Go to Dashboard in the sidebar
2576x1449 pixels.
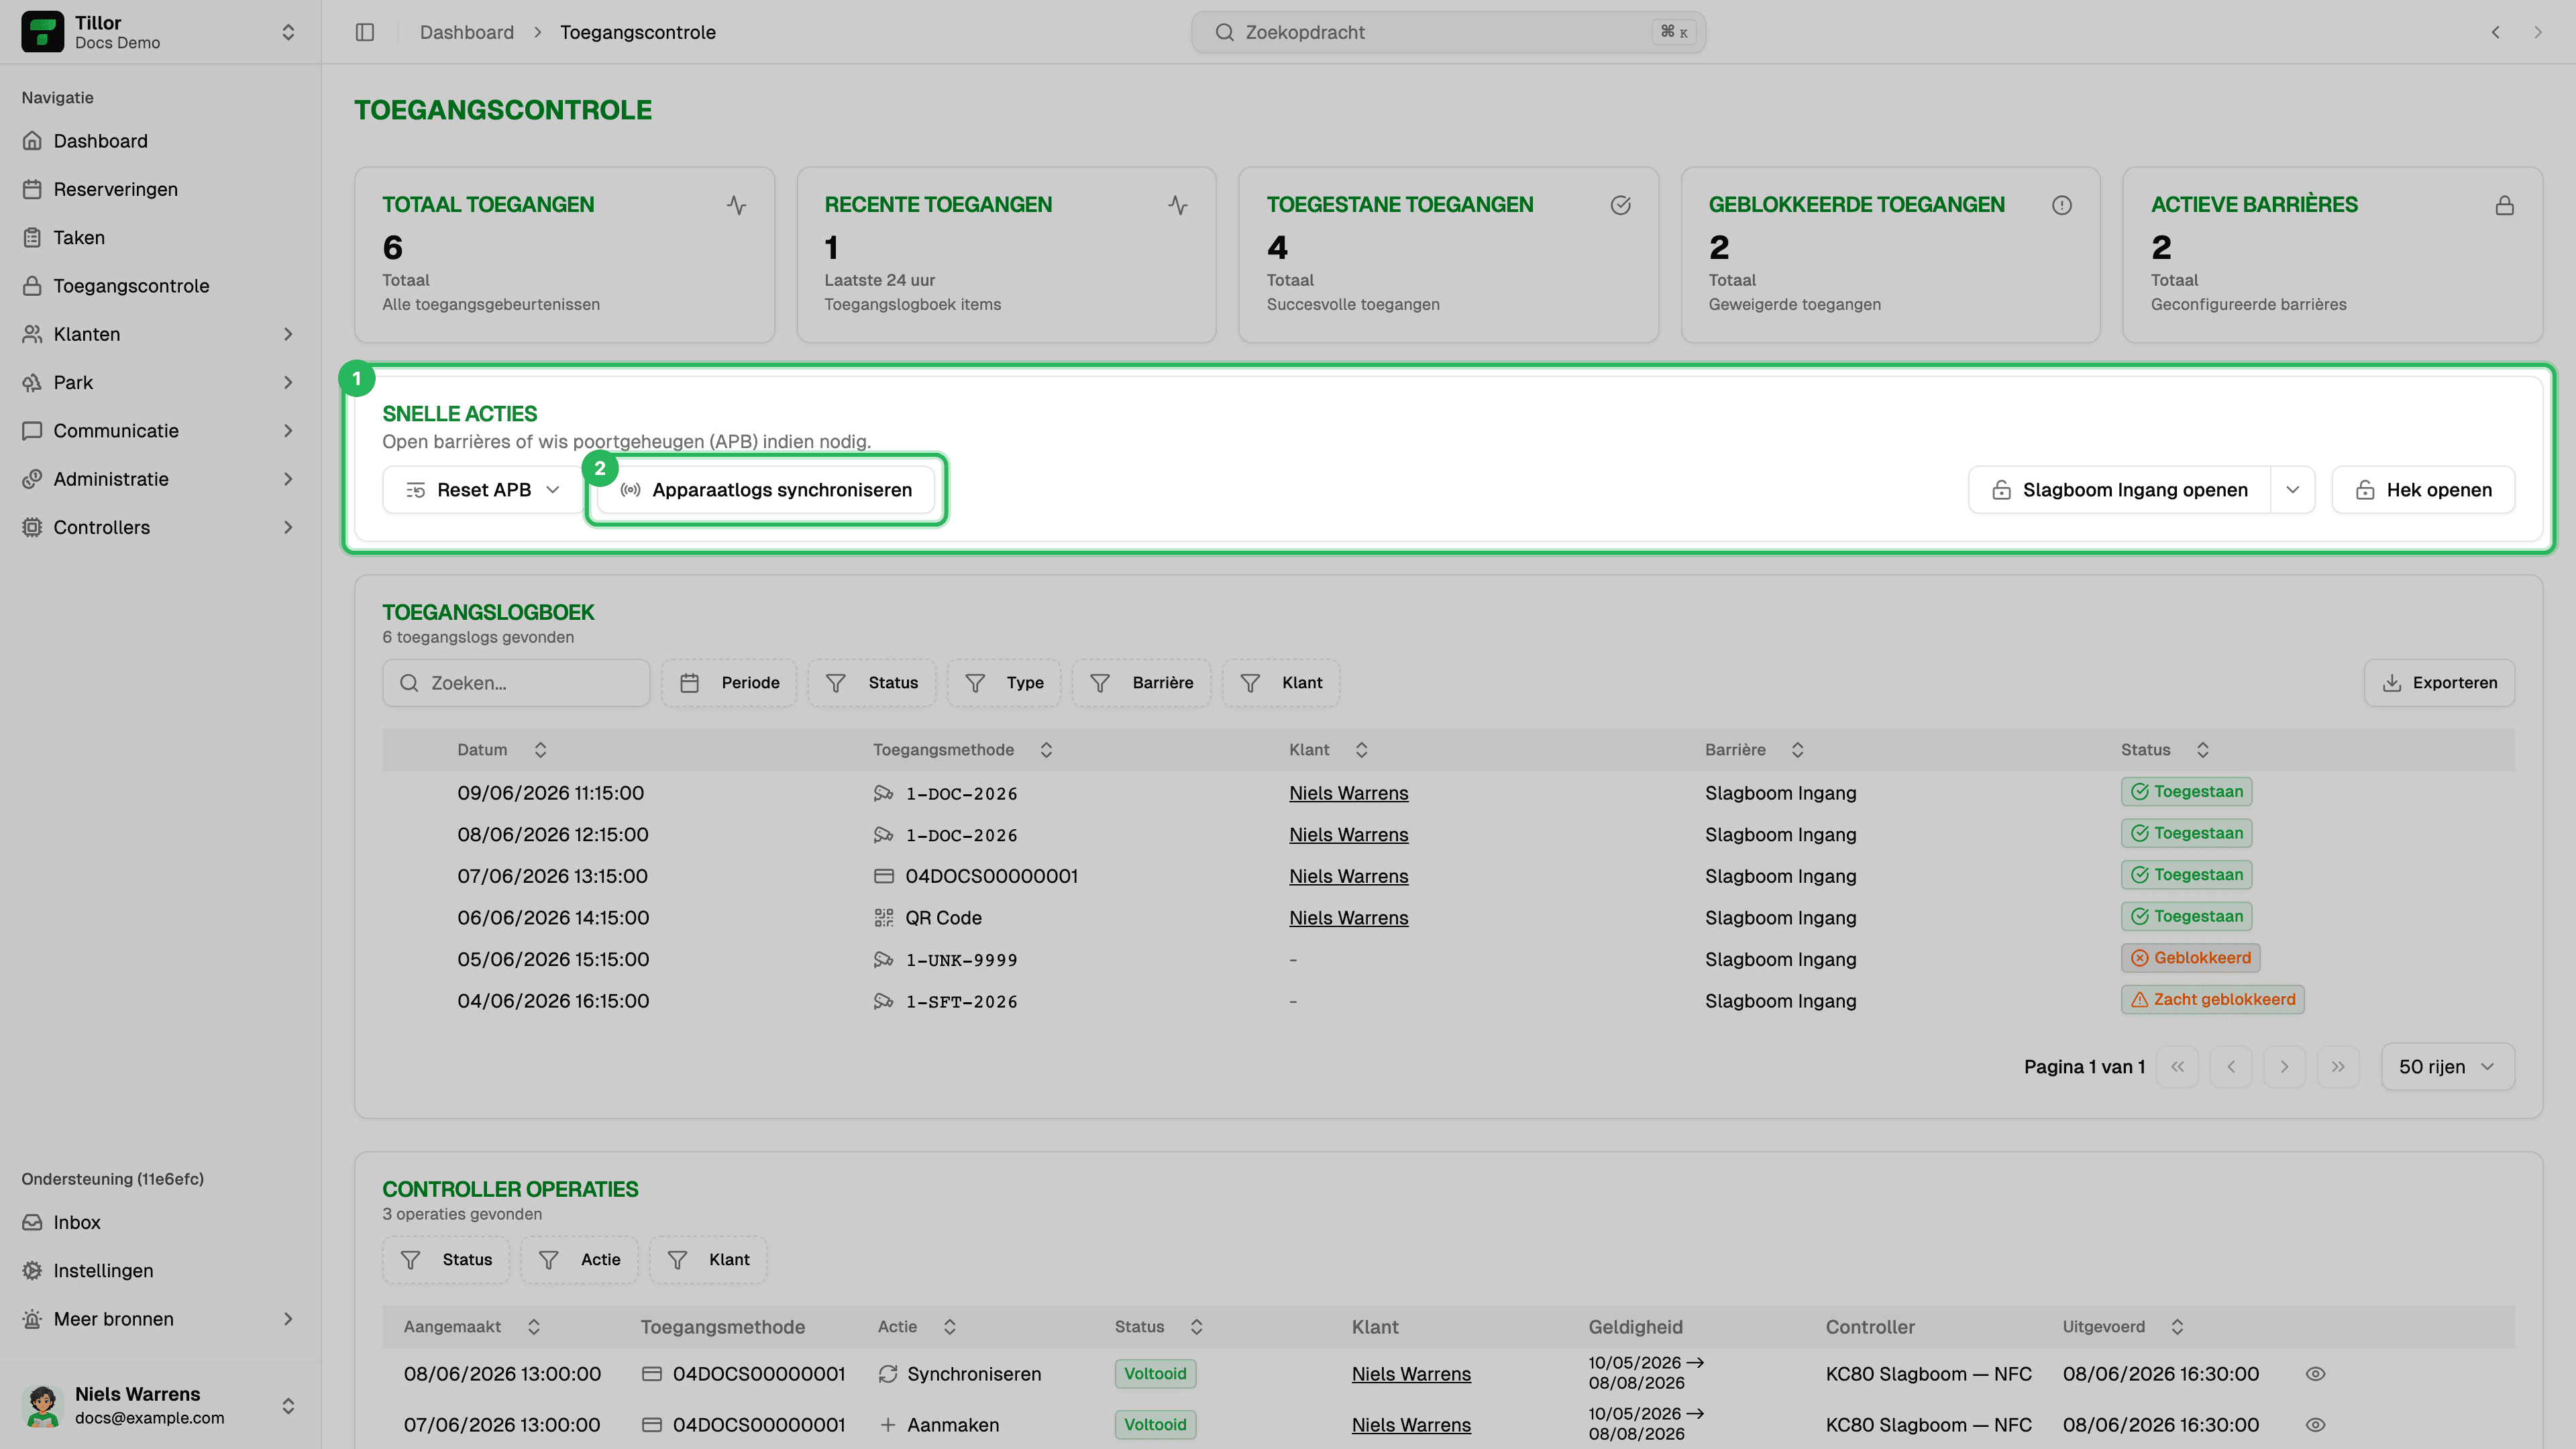tap(160, 141)
